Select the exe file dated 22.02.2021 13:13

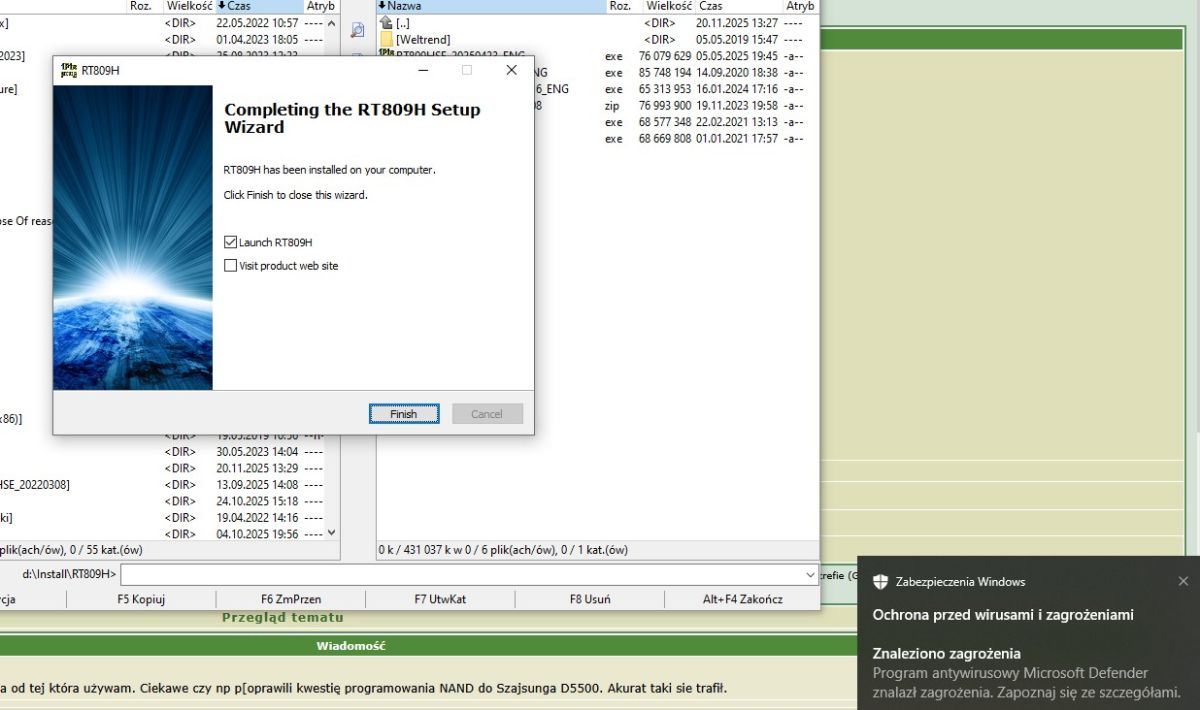tap(596, 122)
